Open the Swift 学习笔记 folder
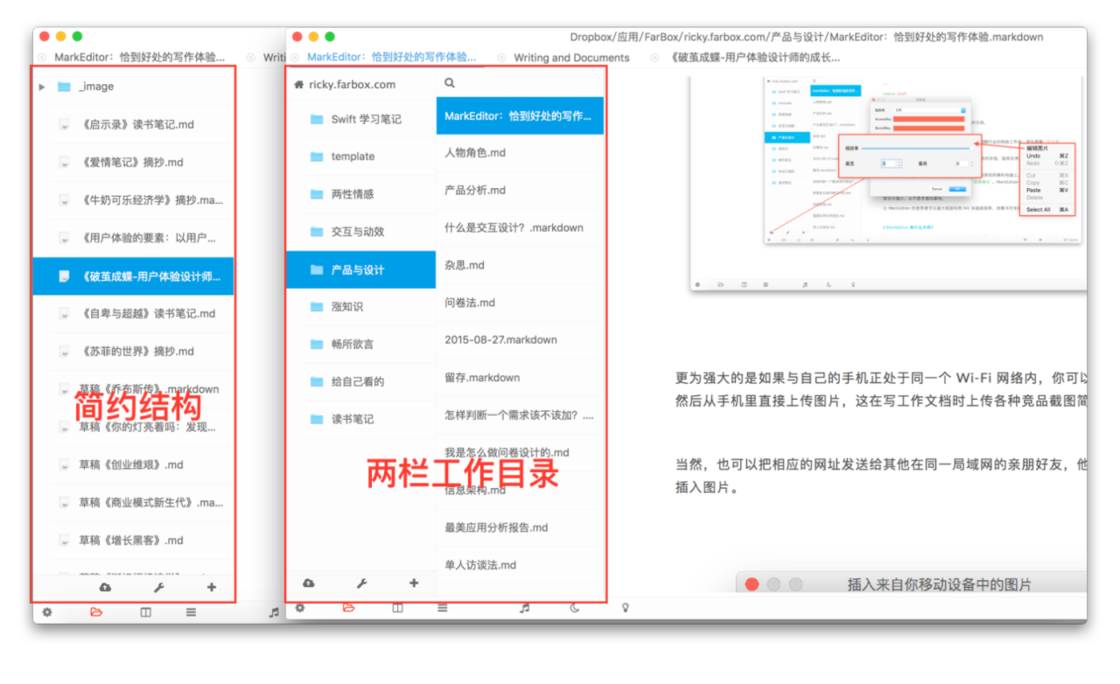Screen dimensions: 1120x684 [361, 119]
